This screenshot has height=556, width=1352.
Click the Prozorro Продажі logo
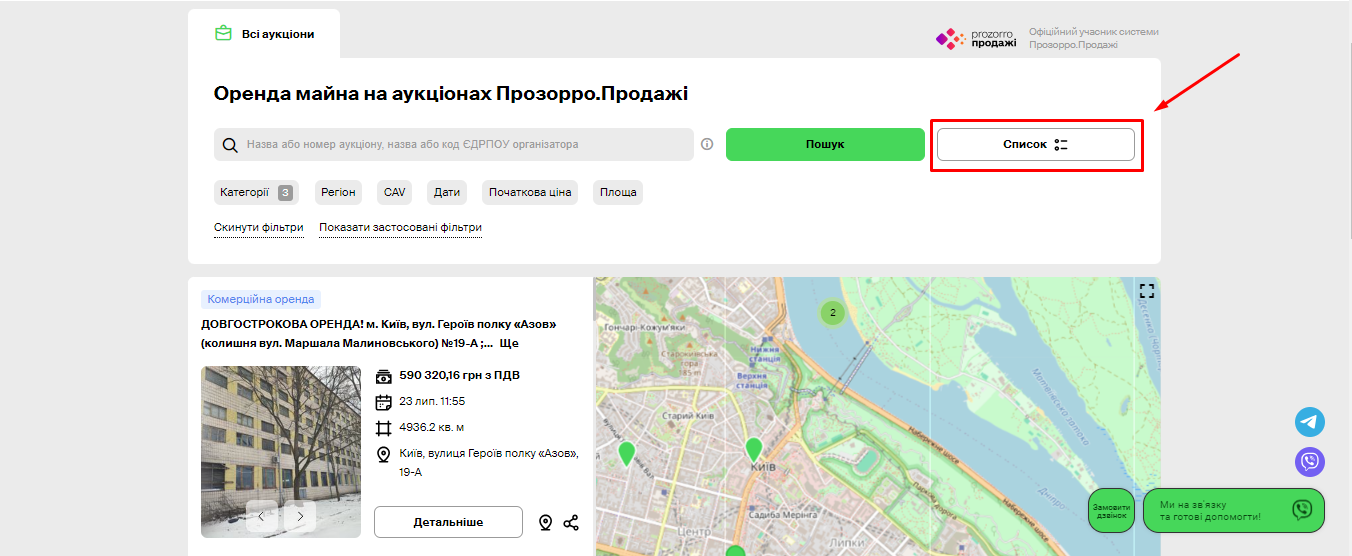(976, 39)
